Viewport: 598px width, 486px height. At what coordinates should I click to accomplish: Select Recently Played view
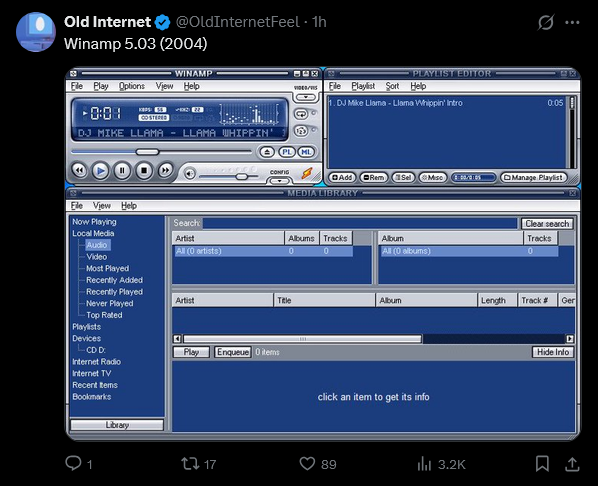pyautogui.click(x=114, y=292)
